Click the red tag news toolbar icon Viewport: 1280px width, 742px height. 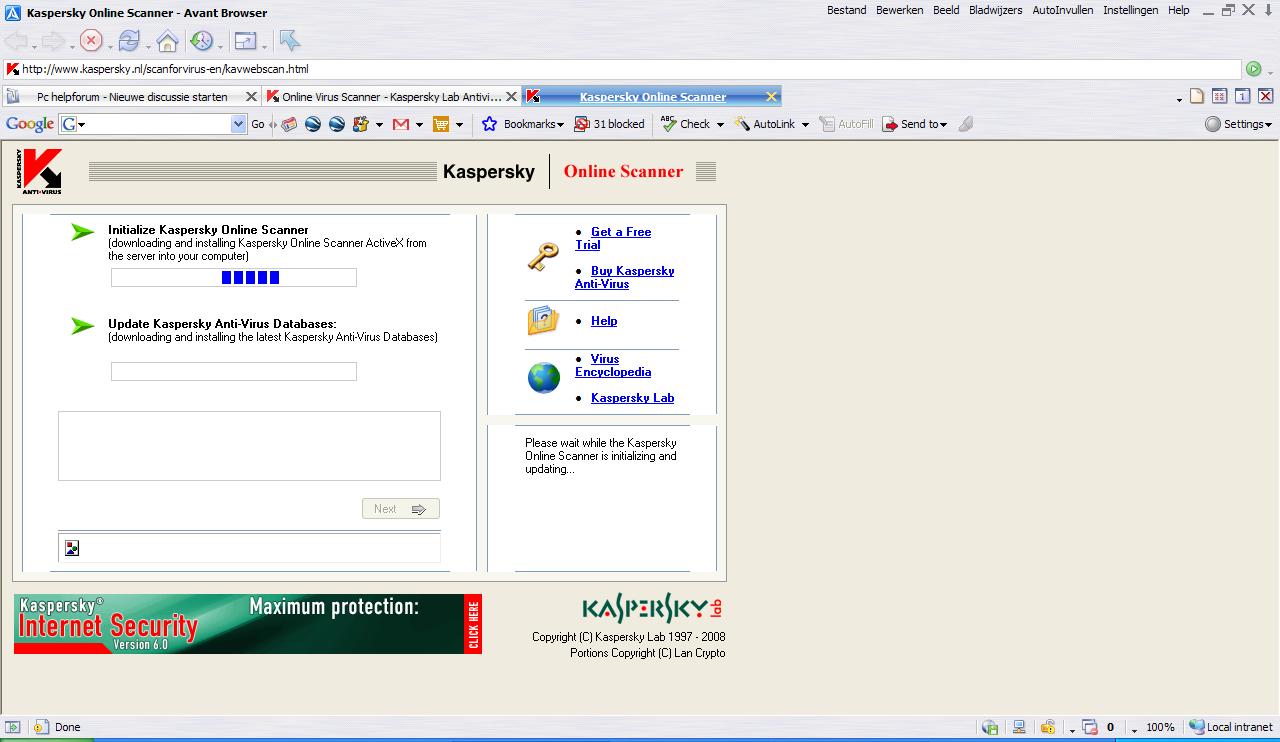(x=289, y=124)
